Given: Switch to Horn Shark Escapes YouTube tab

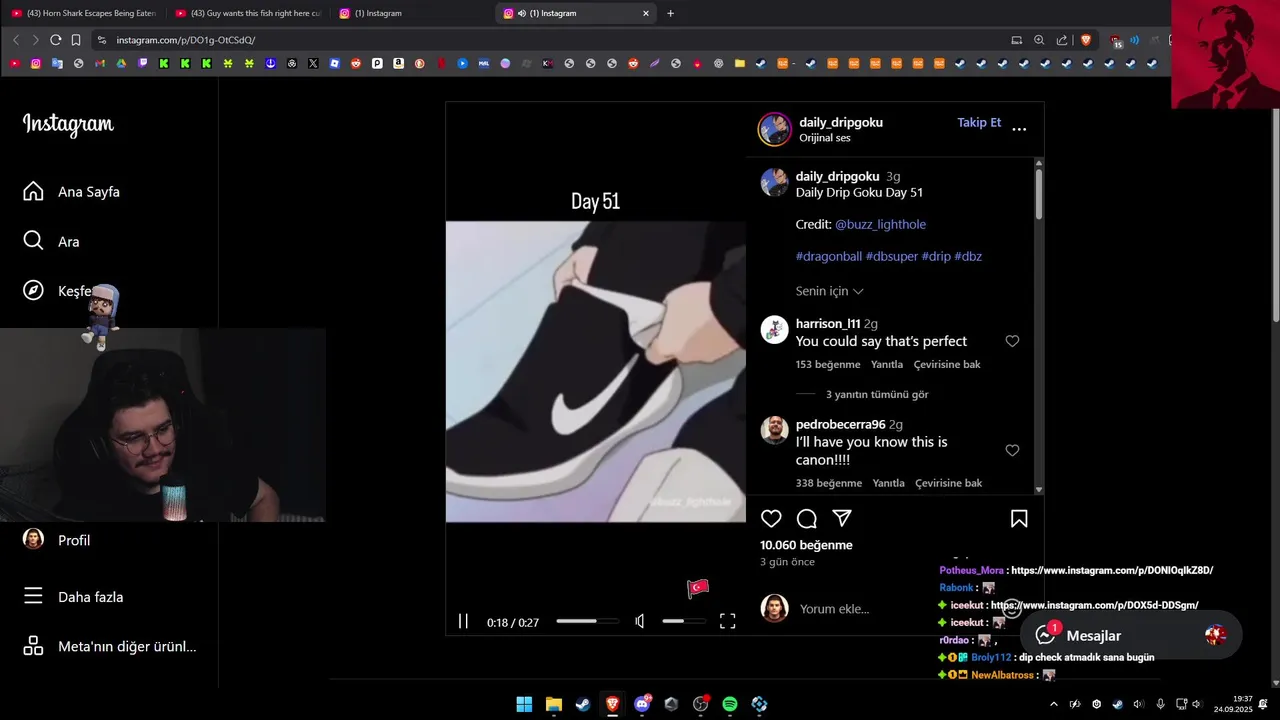Looking at the screenshot, I should (84, 13).
